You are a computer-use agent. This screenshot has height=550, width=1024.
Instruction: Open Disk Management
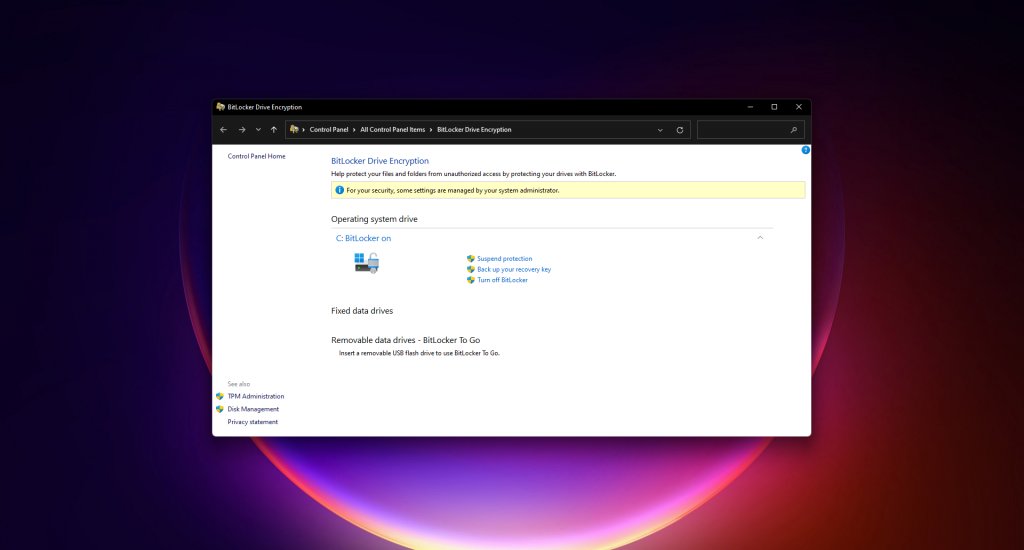point(253,409)
